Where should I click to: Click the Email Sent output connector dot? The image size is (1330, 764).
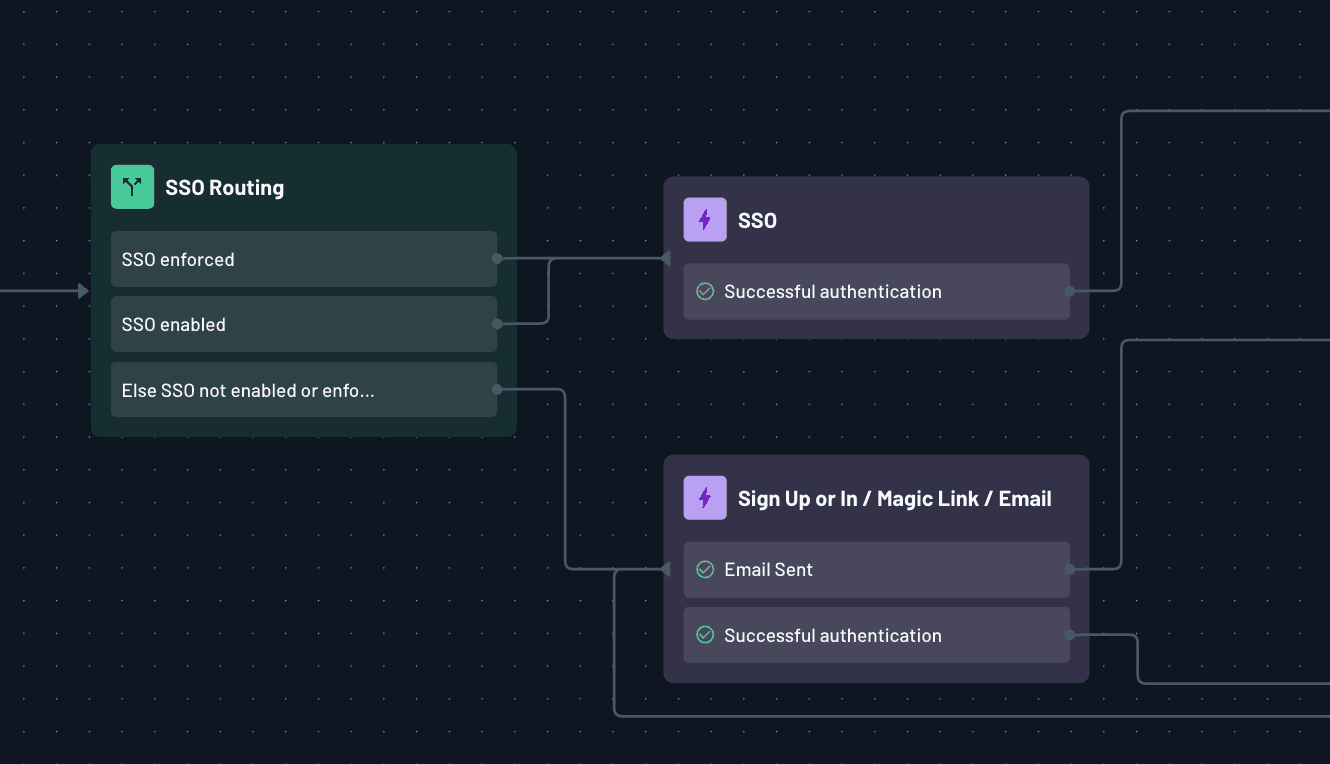[x=1069, y=569]
